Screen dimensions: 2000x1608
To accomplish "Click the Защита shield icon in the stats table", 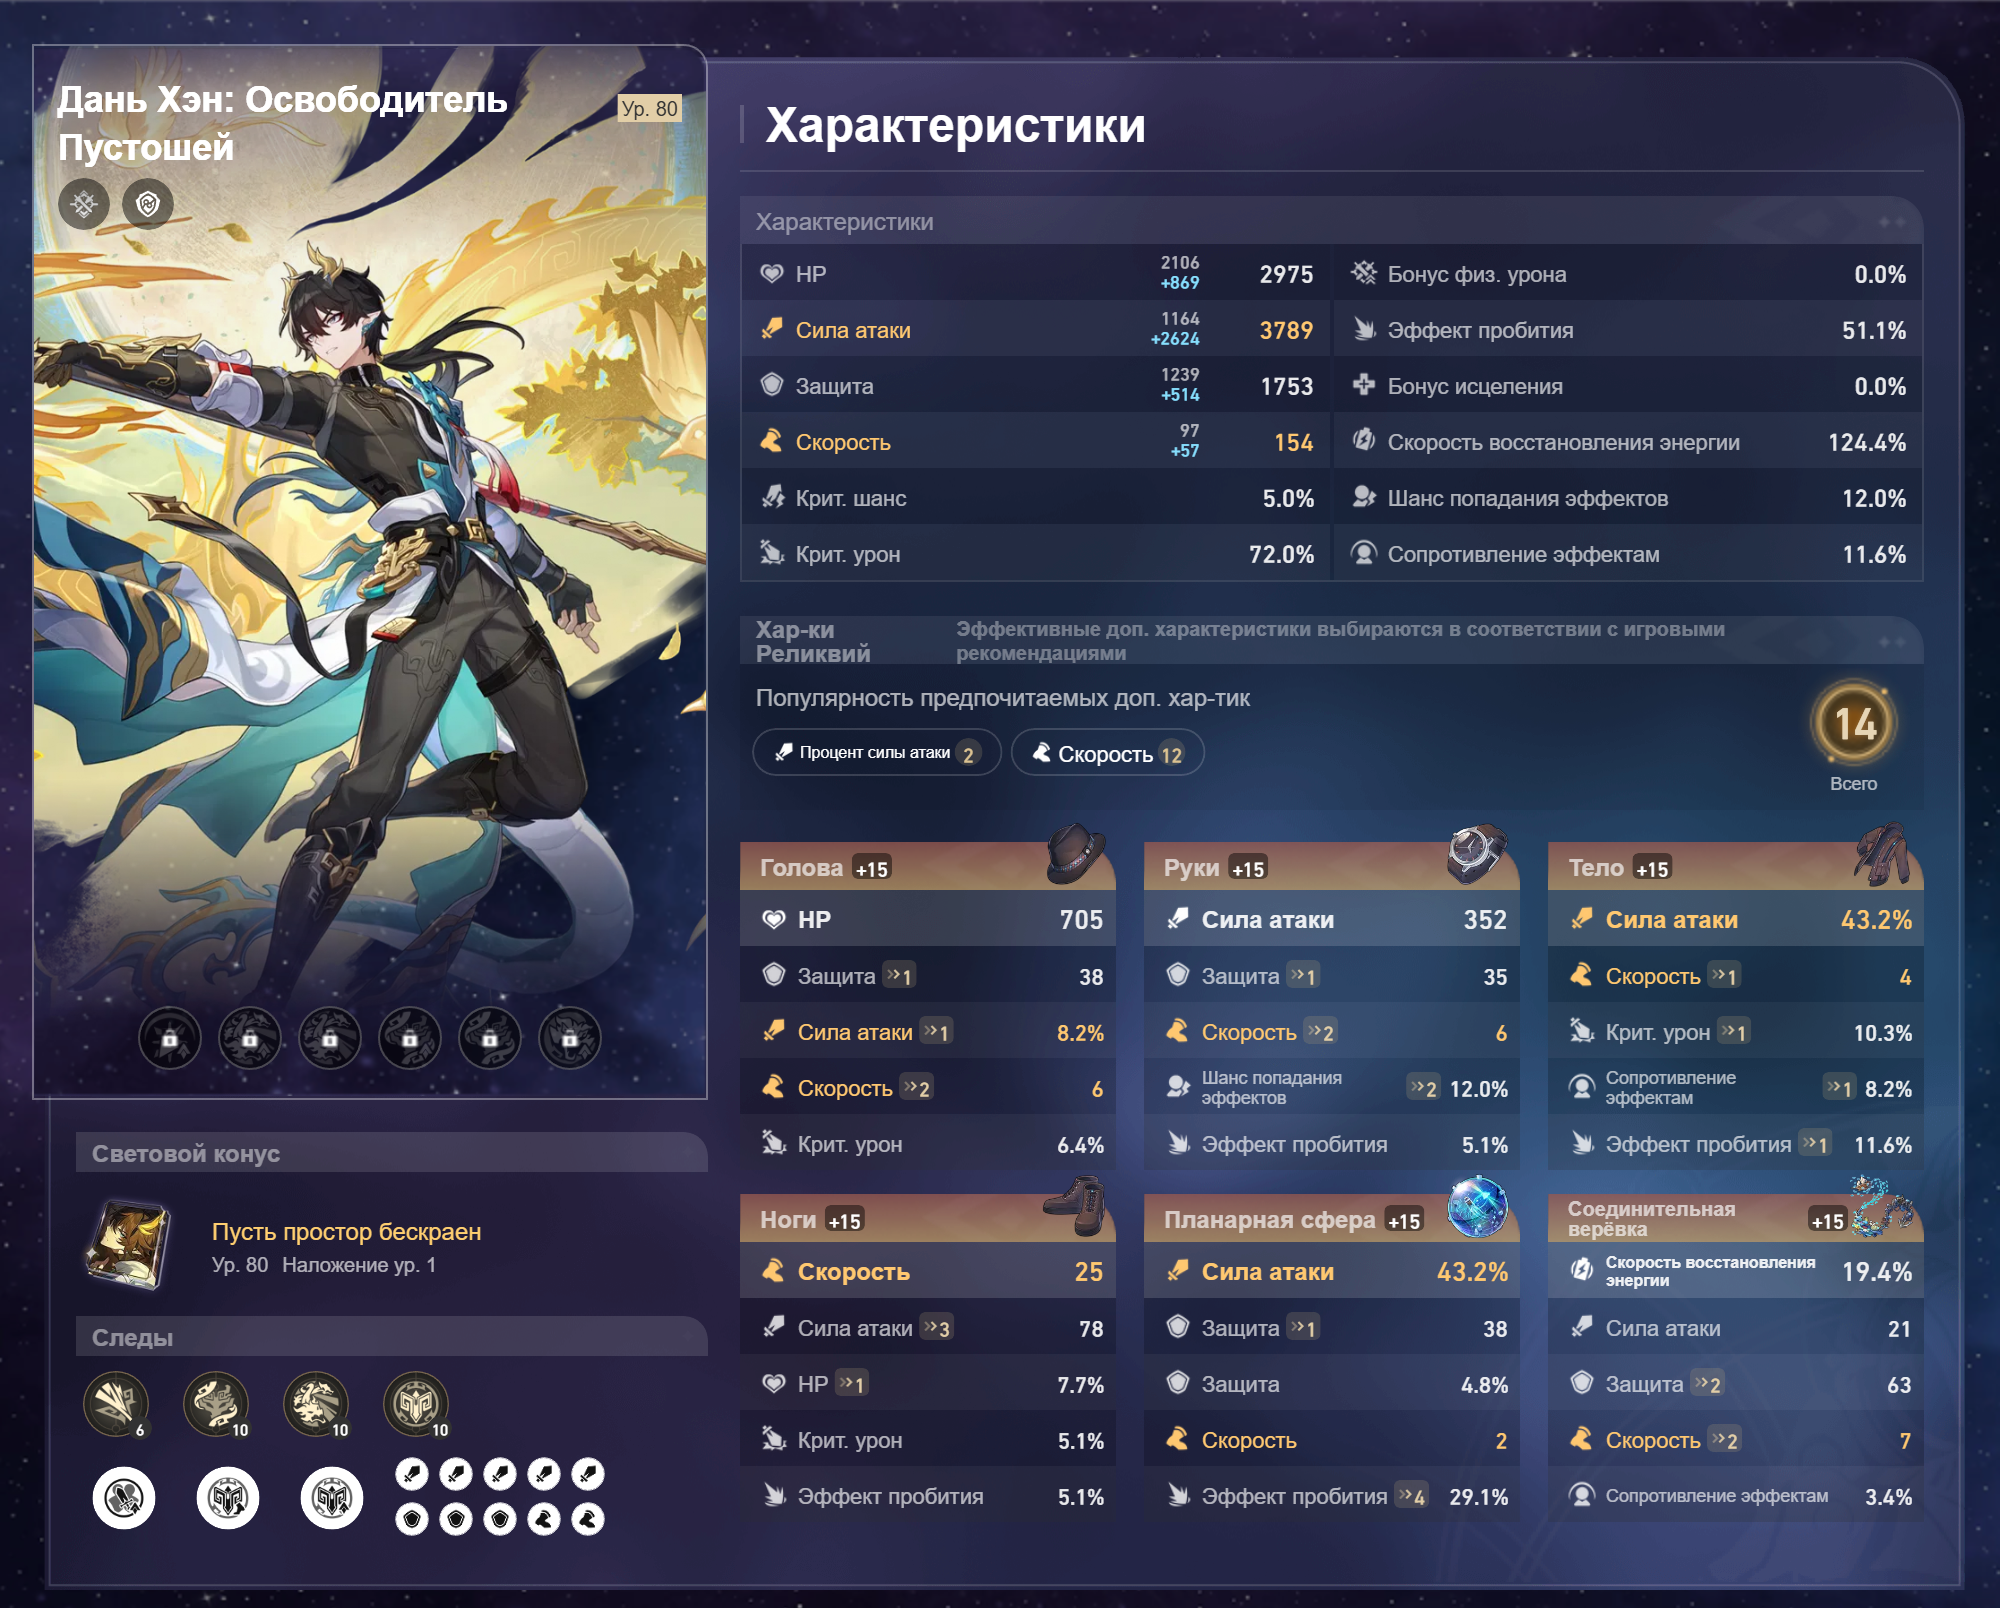I will coord(772,386).
